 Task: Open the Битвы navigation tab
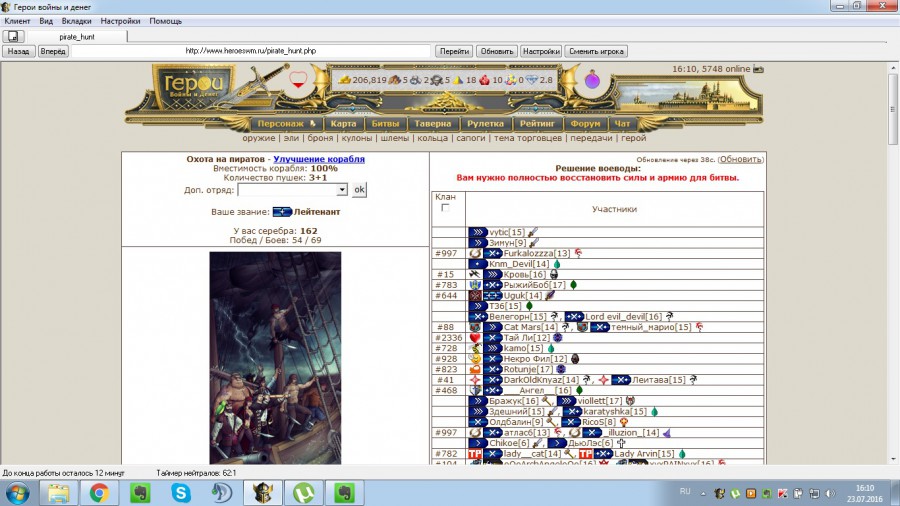385,123
